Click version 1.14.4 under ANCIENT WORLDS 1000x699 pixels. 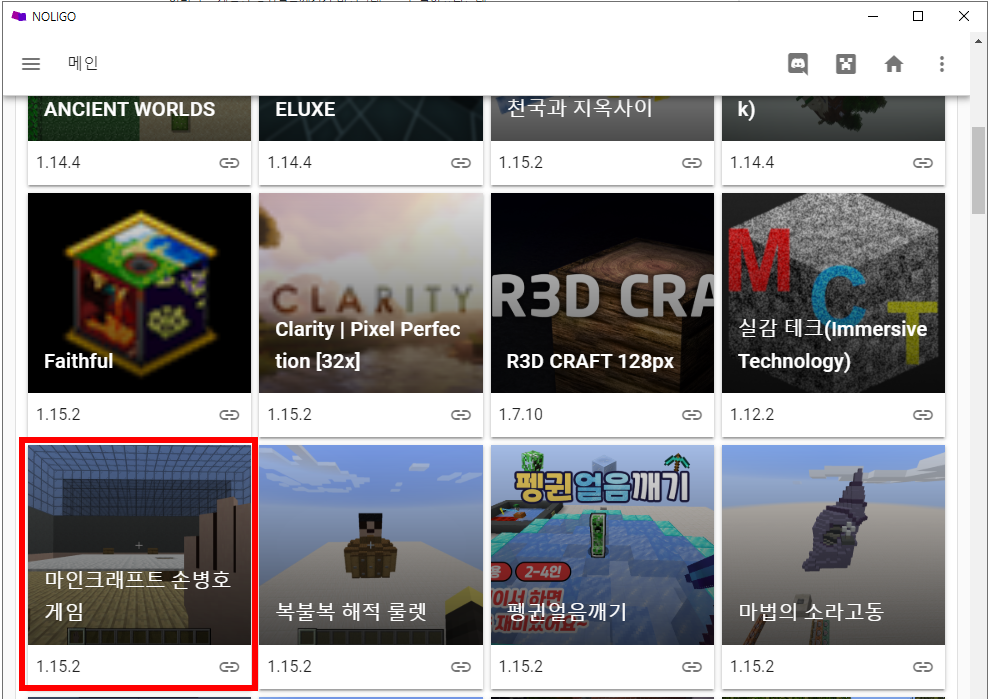click(58, 163)
